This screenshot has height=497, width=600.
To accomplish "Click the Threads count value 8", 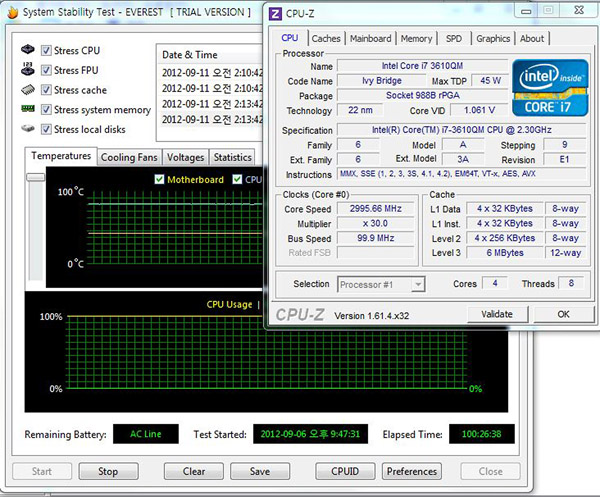I will click(x=571, y=283).
